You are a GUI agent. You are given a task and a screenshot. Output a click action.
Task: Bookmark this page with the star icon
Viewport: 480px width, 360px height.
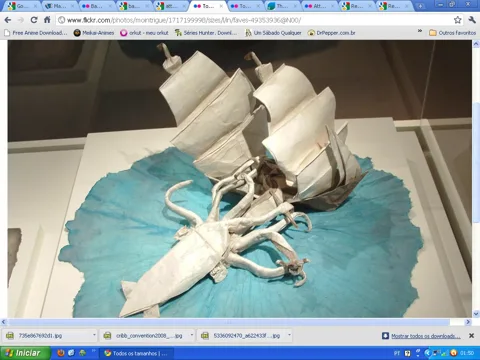[x=458, y=20]
